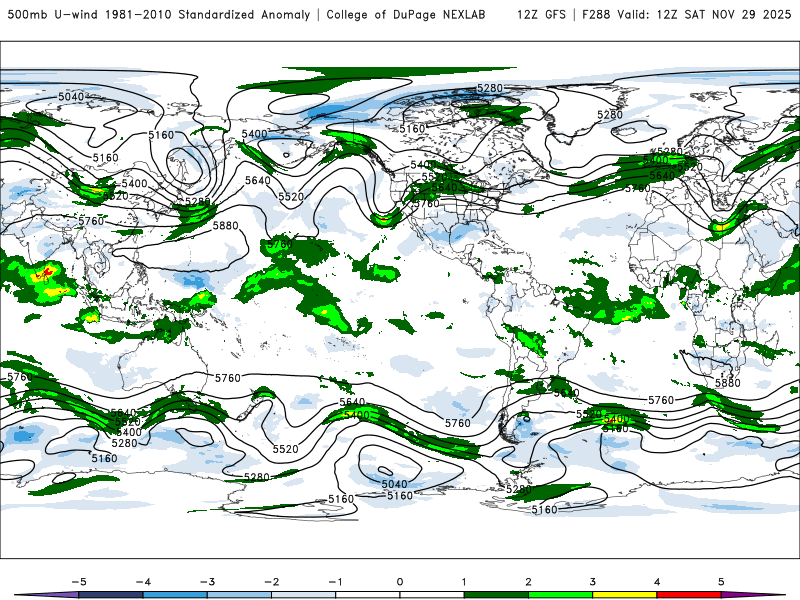Screen dimensions: 800x600
Task: Click the '5040' contour label near Antarctica
Action: tap(394, 483)
